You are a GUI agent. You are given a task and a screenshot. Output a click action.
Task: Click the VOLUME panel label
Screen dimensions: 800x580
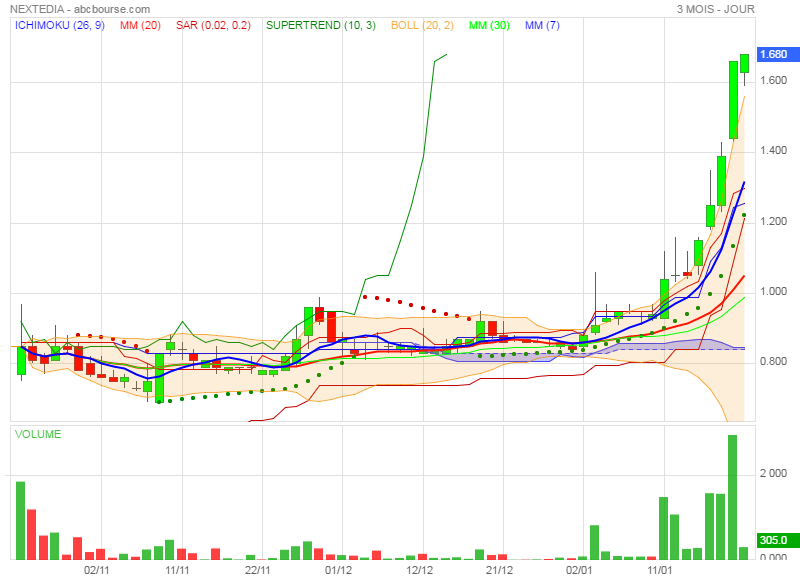pyautogui.click(x=38, y=434)
